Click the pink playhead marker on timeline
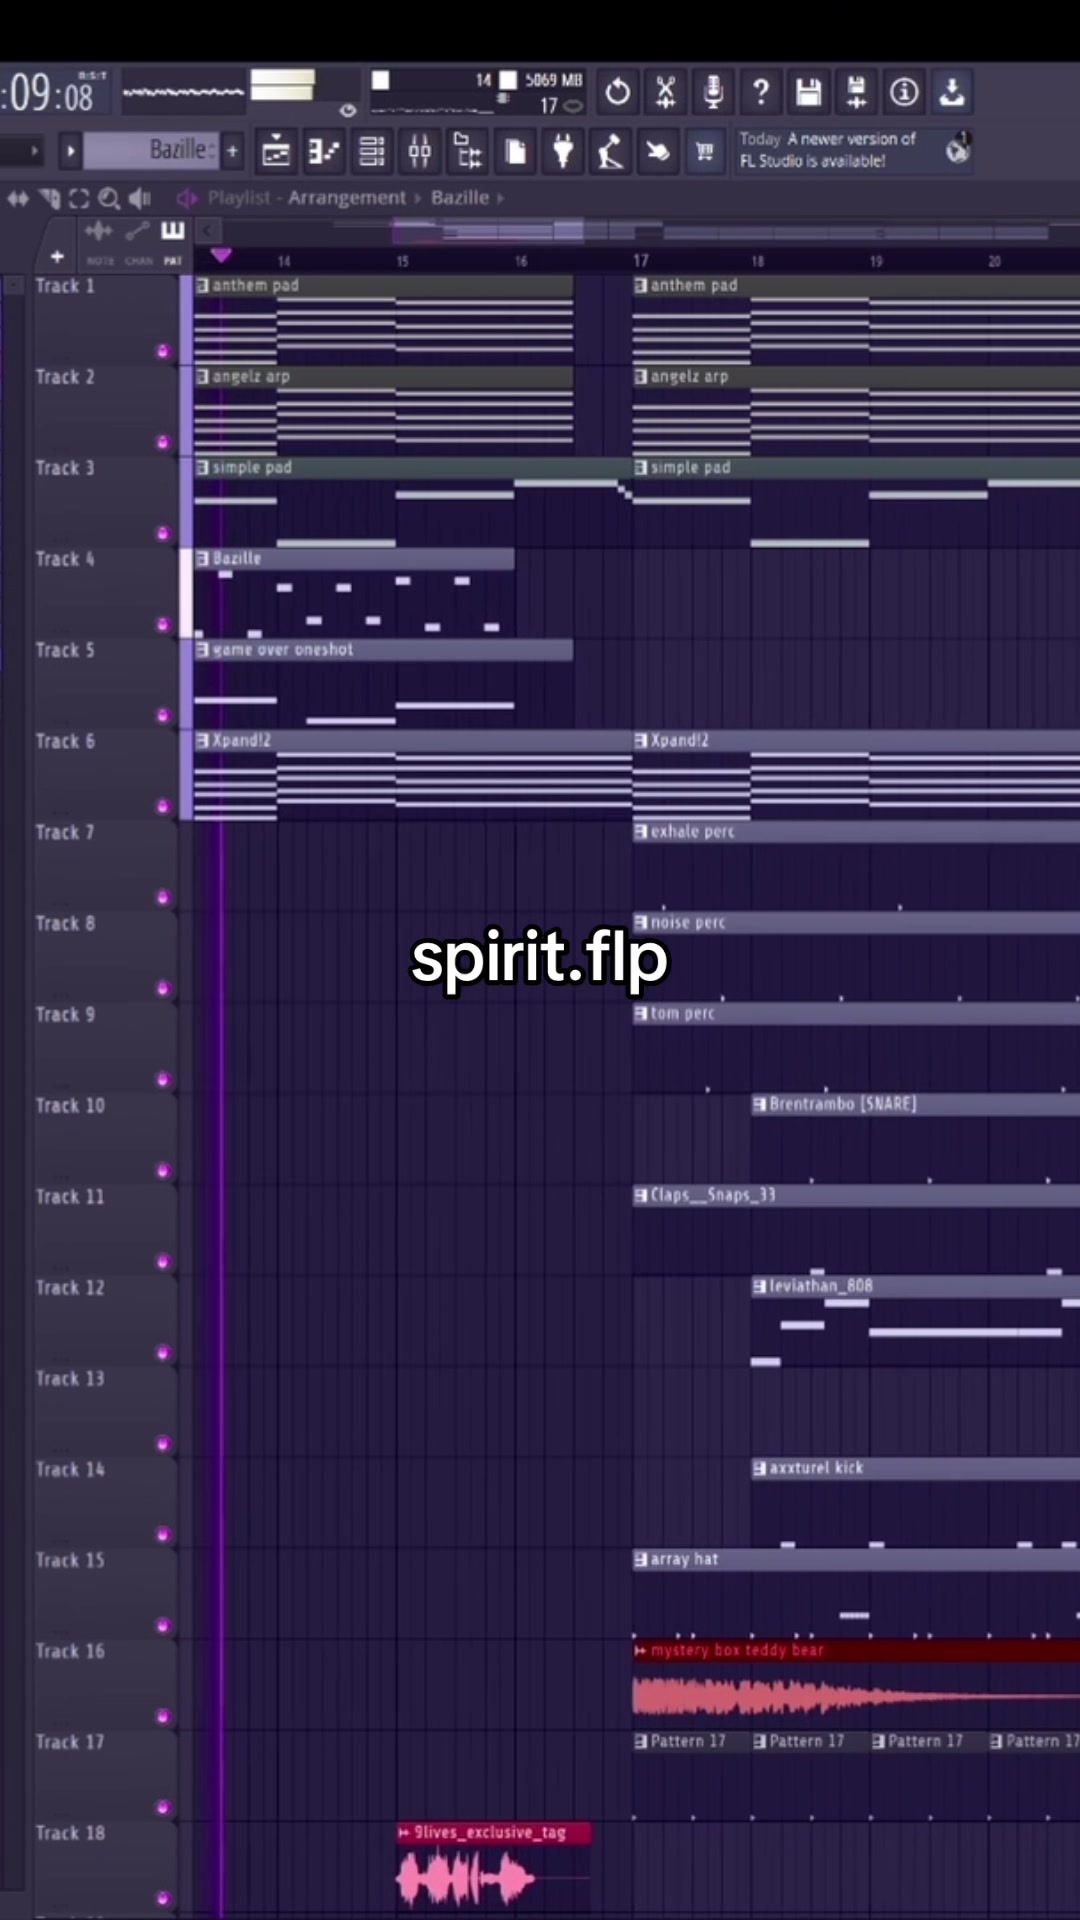The image size is (1080, 1920). [x=221, y=256]
